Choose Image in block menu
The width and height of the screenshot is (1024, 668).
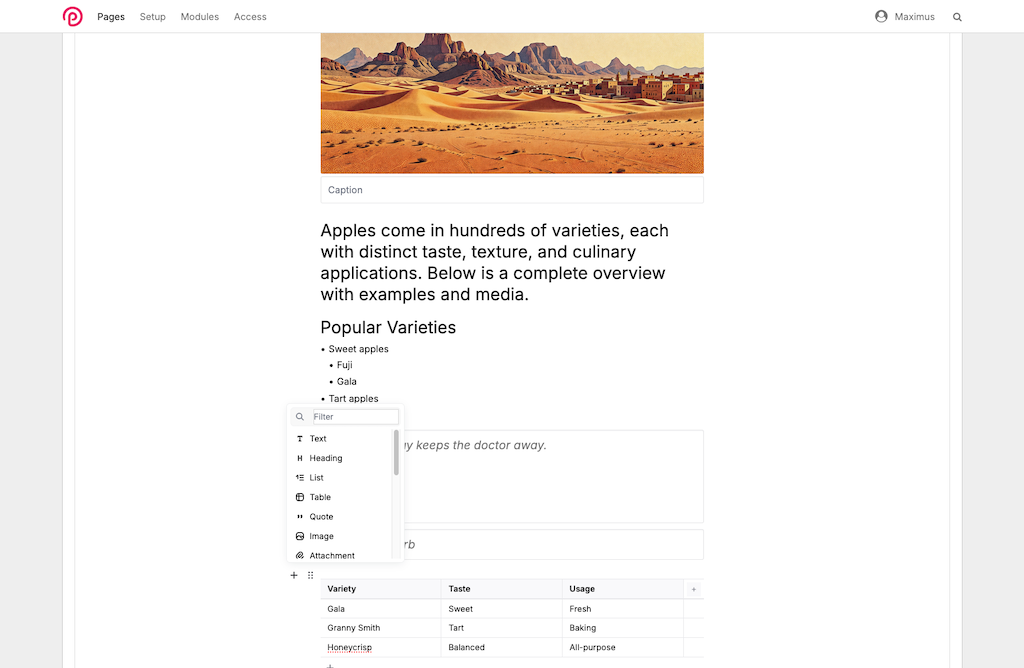341,536
